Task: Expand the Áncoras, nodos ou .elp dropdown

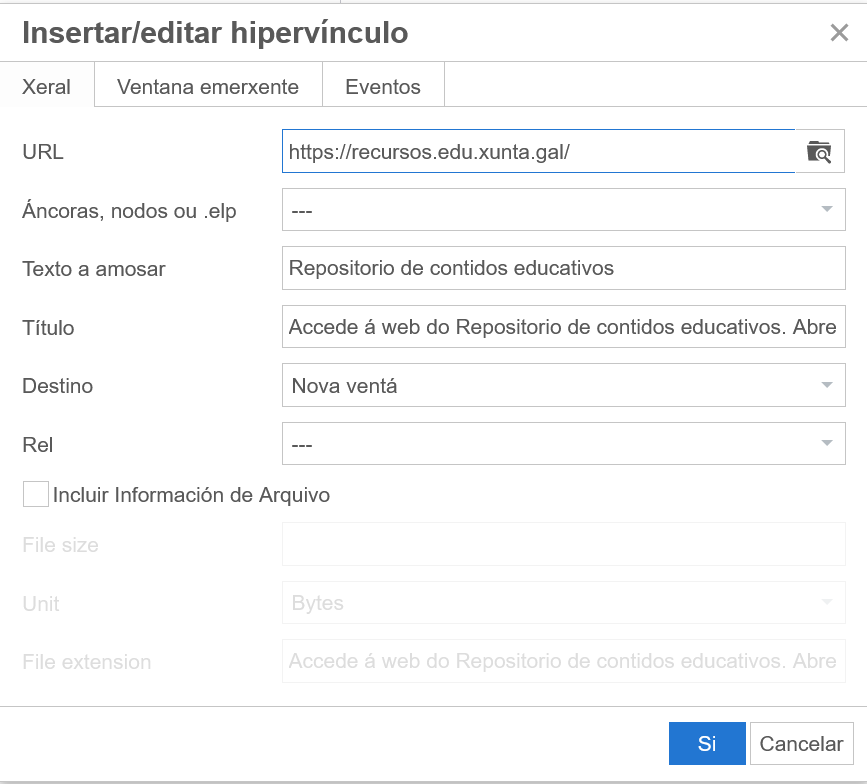Action: 563,210
